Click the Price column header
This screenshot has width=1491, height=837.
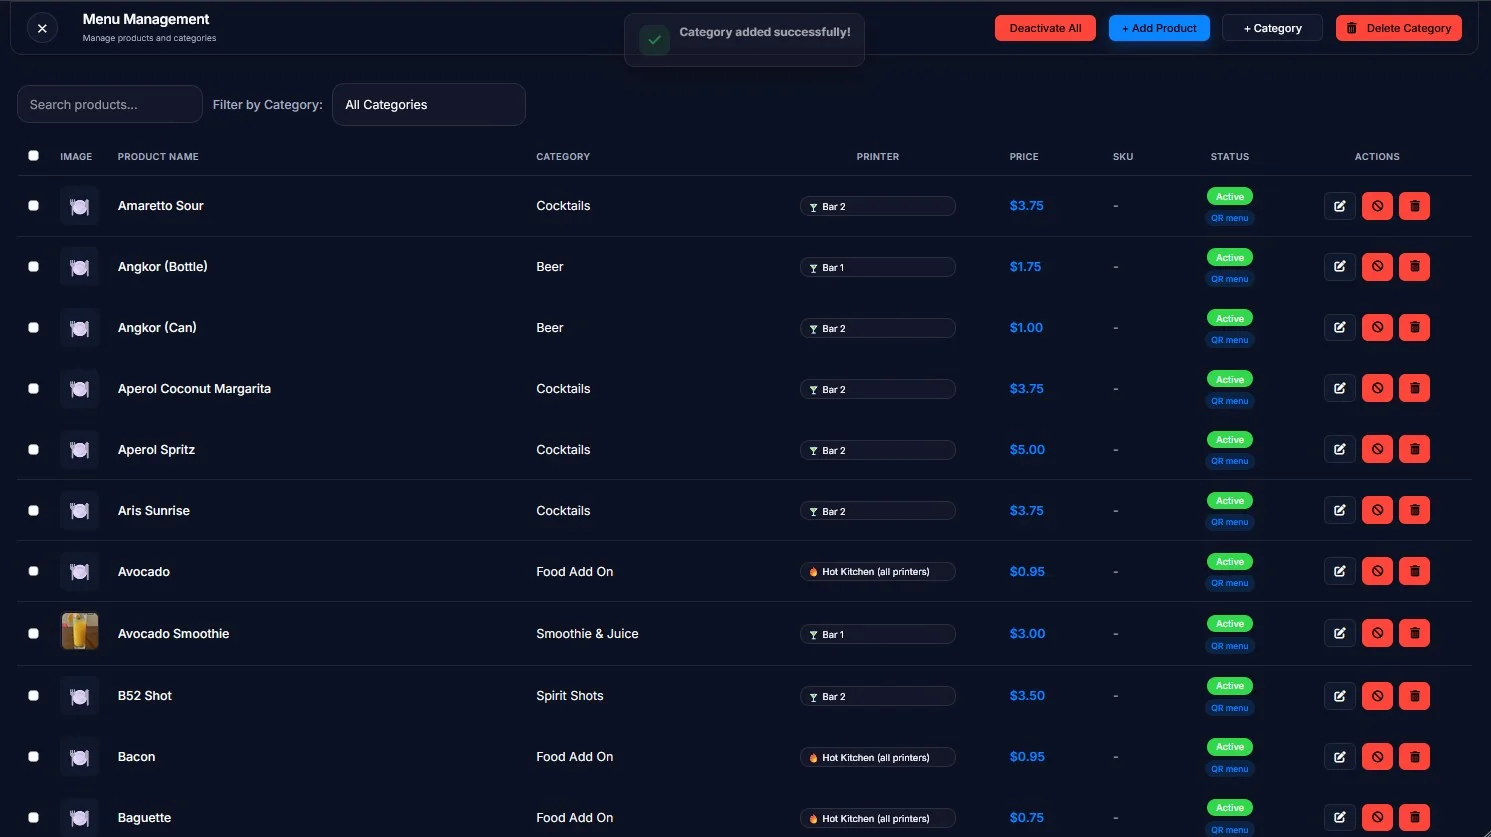pyautogui.click(x=1023, y=157)
